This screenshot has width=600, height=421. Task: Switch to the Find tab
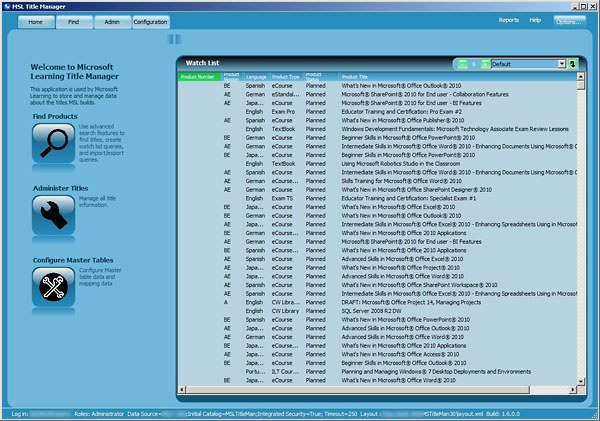74,22
